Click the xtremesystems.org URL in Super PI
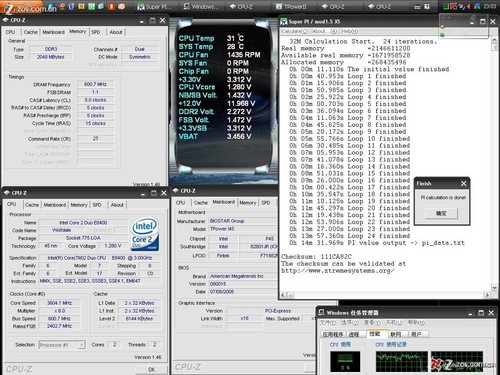This screenshot has width=500, height=375. pyautogui.click(x=338, y=271)
